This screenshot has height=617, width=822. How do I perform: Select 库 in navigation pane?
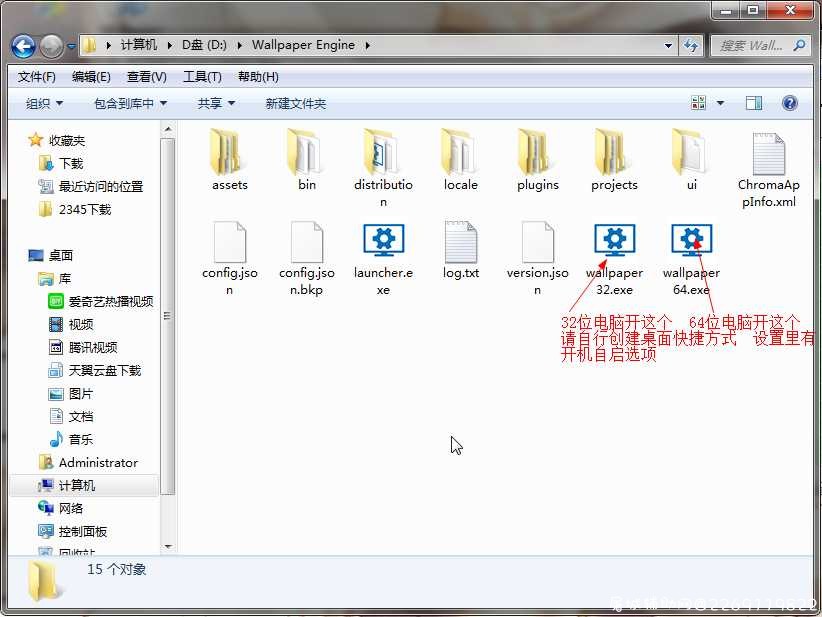tap(55, 278)
